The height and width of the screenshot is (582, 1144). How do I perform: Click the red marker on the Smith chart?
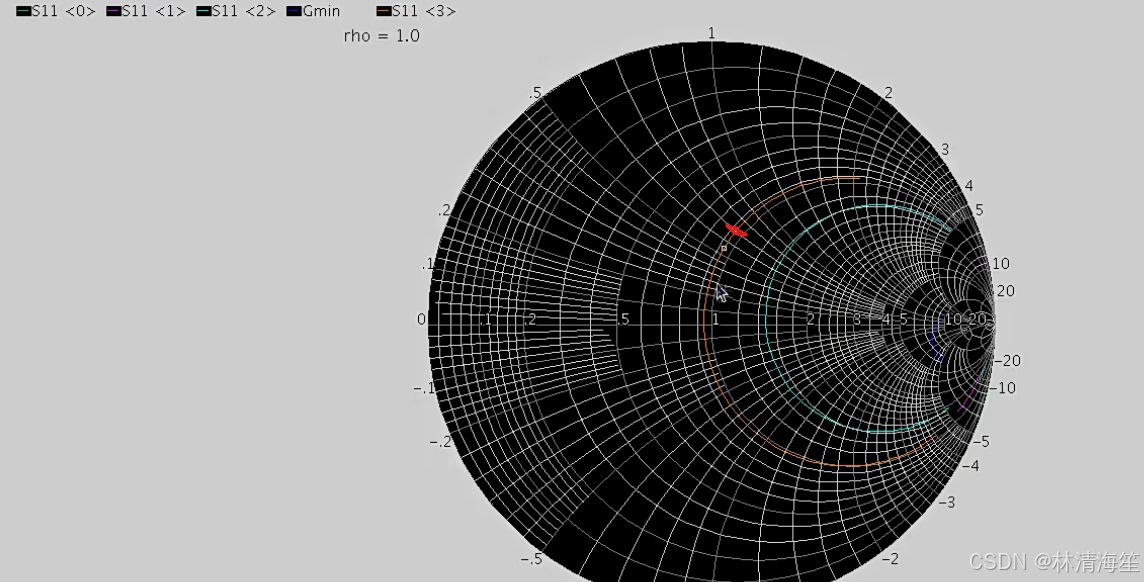tap(736, 230)
